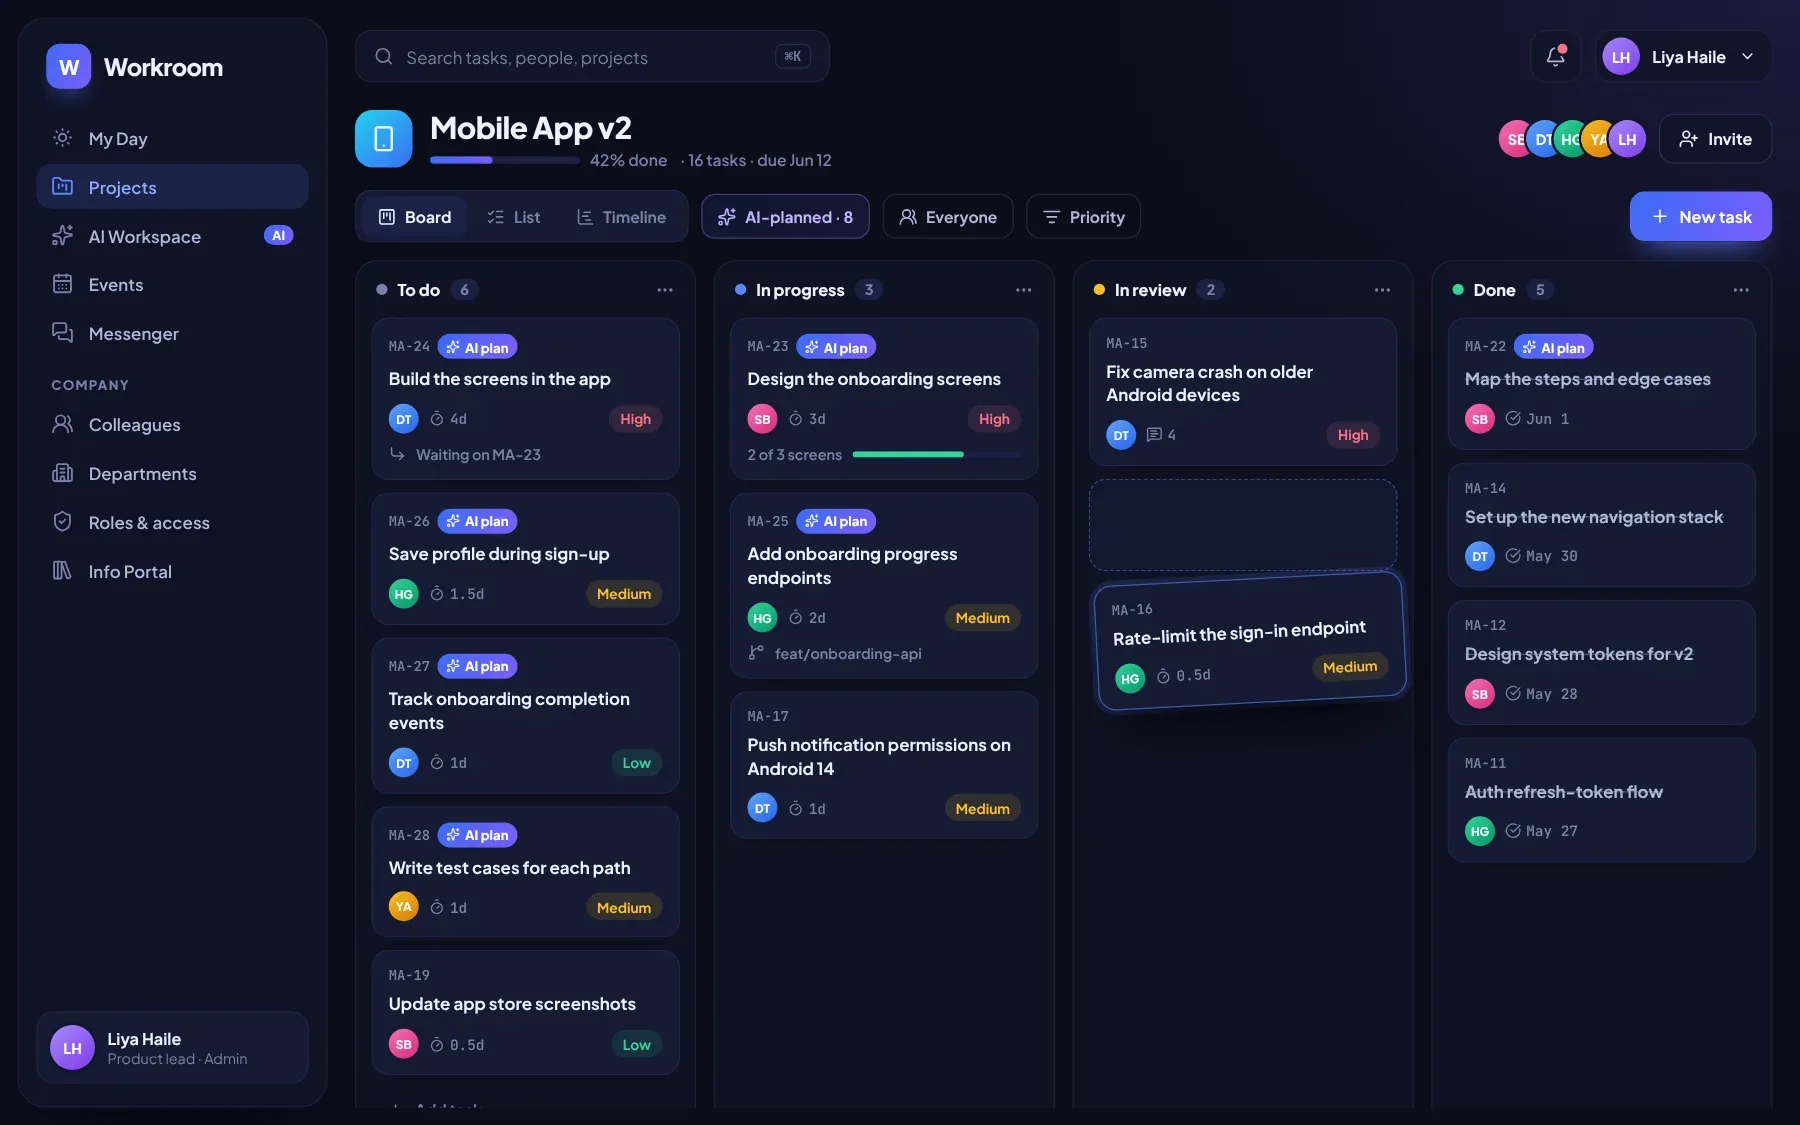Switch to List view tab
Image resolution: width=1800 pixels, height=1125 pixels.
point(513,217)
